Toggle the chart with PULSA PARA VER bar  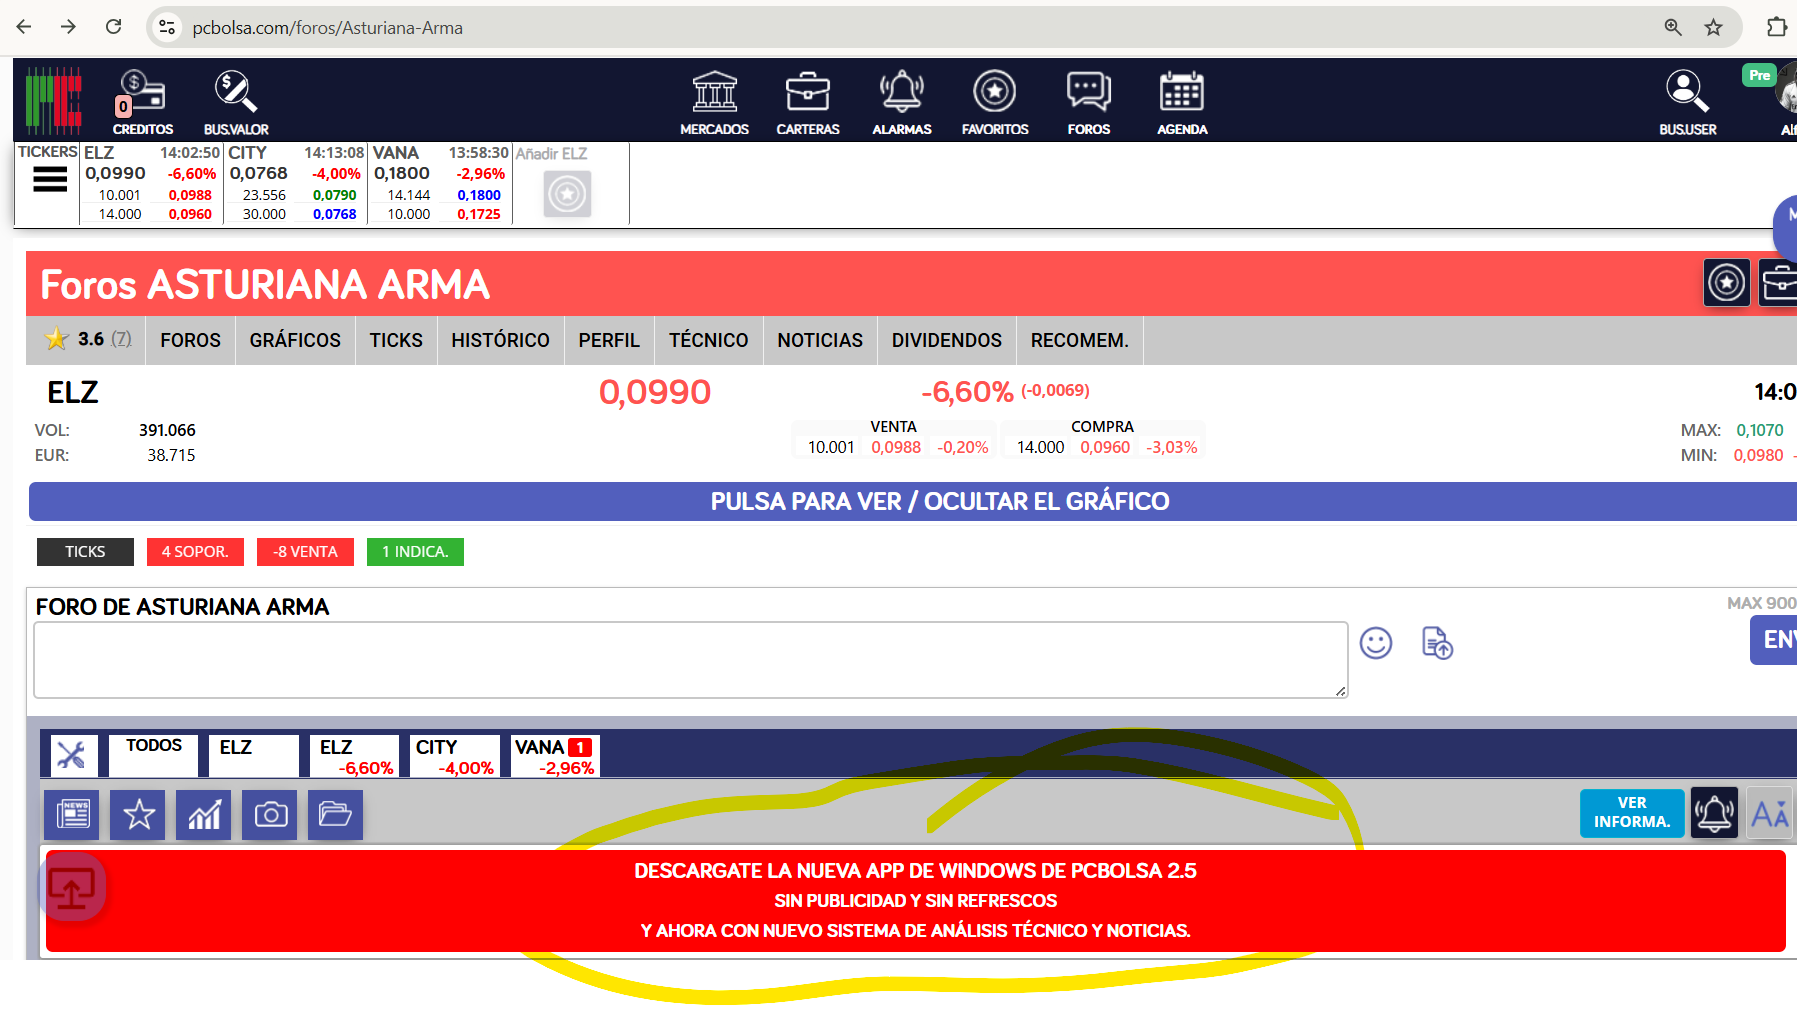938,502
